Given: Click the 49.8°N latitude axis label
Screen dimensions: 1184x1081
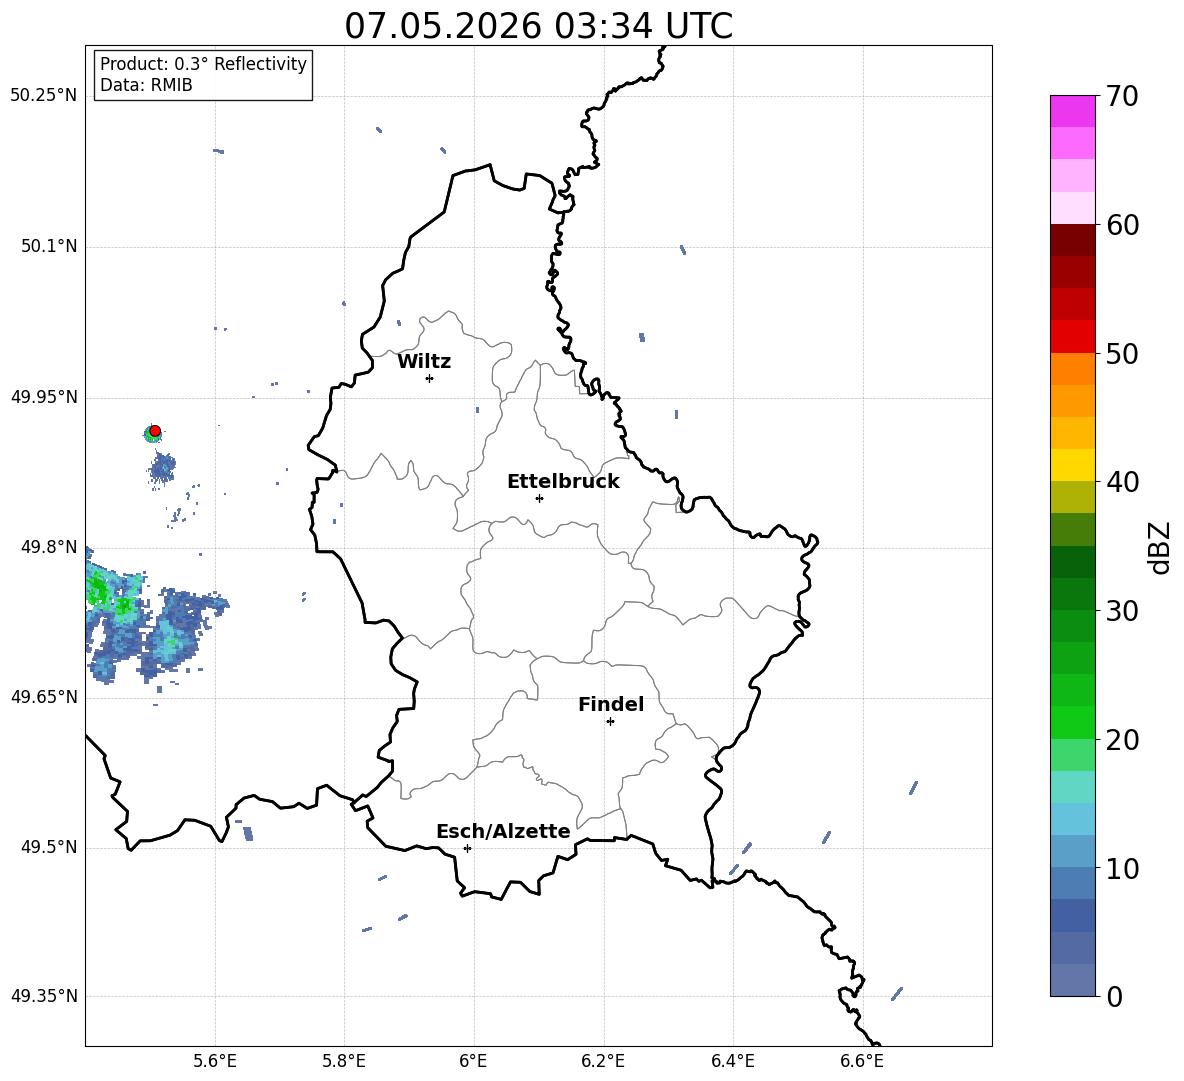Looking at the screenshot, I should click(45, 547).
